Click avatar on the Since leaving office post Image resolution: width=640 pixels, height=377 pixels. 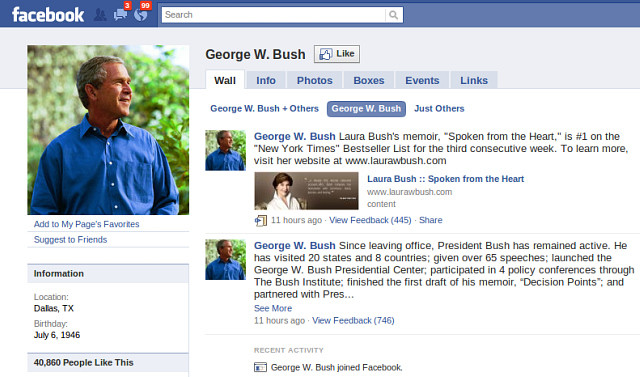tap(225, 259)
